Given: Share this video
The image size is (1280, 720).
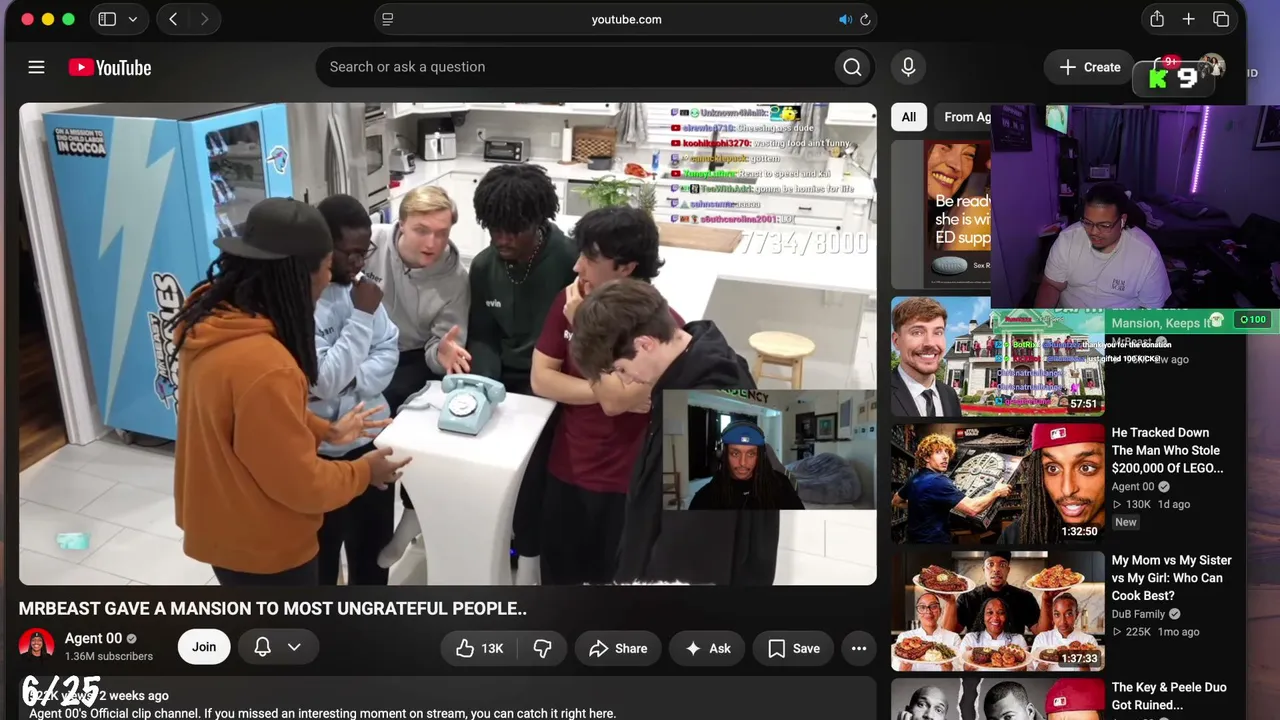Looking at the screenshot, I should point(618,648).
